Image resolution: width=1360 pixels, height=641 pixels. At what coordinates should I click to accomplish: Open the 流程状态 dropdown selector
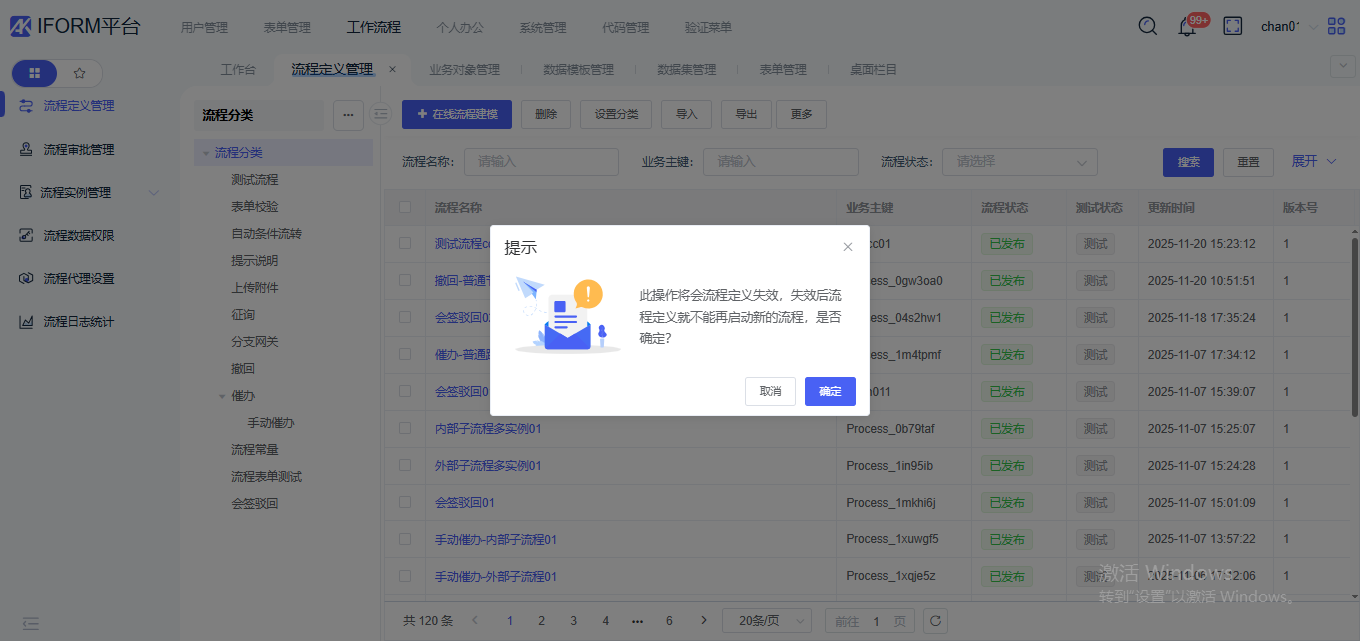coord(1019,162)
